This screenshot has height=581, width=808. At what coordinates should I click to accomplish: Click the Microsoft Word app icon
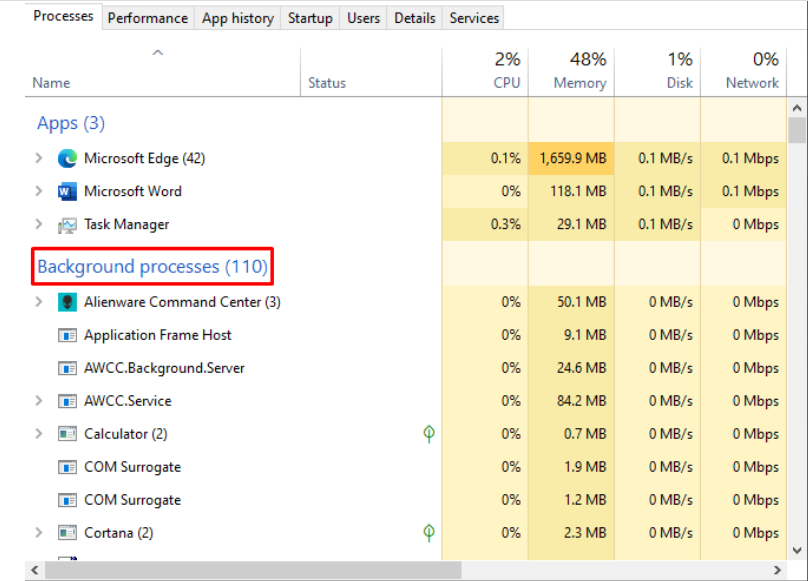click(x=67, y=191)
